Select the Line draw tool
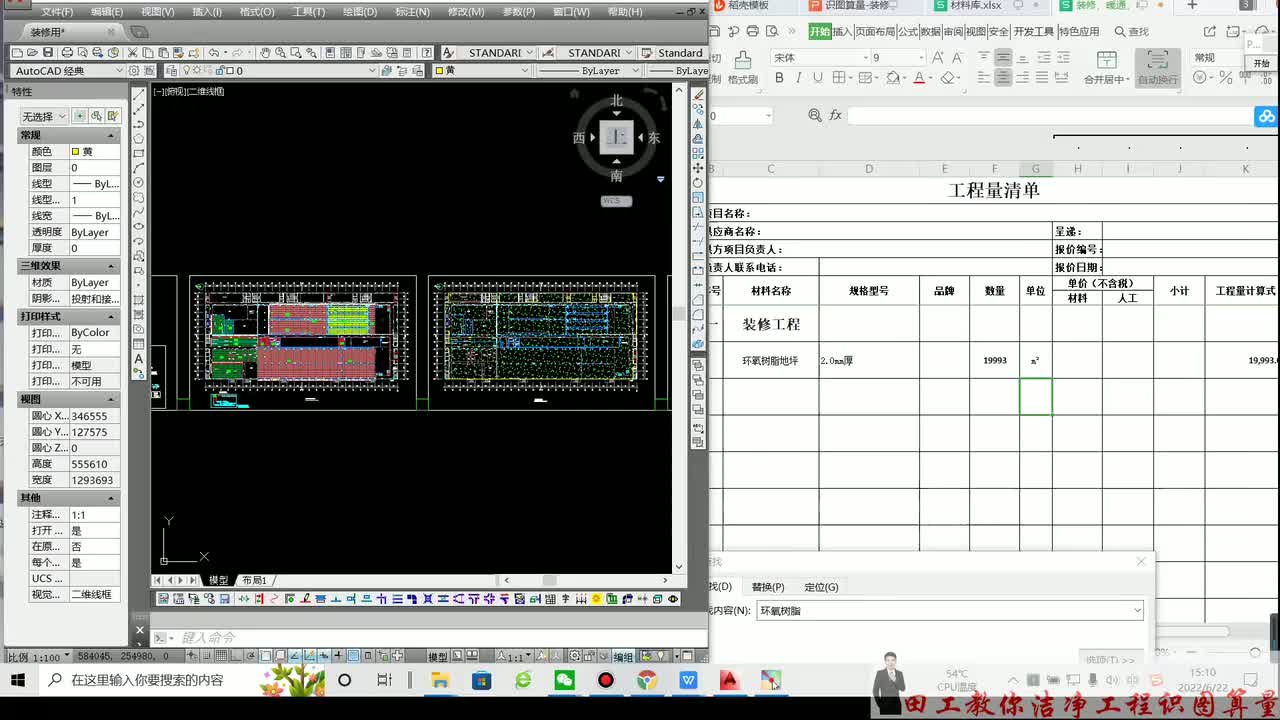The image size is (1280, 720). pos(139,95)
